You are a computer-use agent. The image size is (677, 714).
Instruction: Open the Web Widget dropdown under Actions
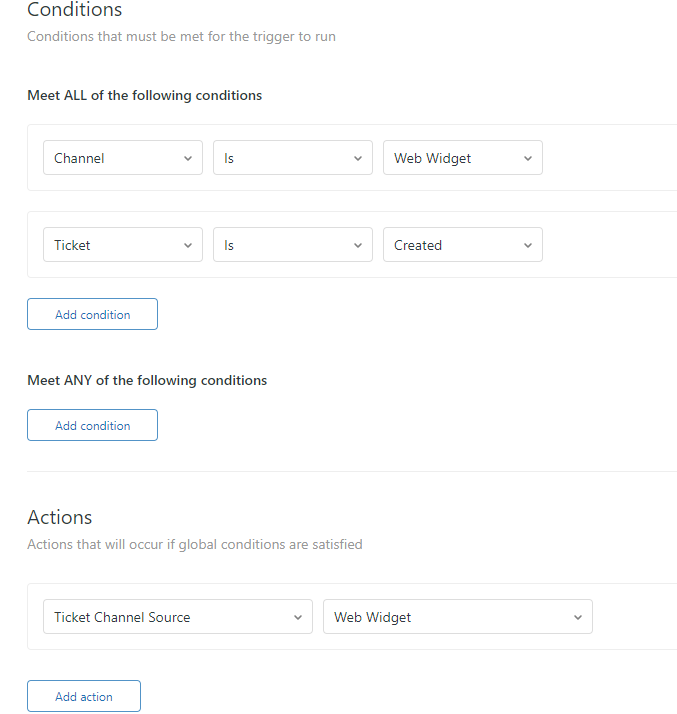(457, 617)
